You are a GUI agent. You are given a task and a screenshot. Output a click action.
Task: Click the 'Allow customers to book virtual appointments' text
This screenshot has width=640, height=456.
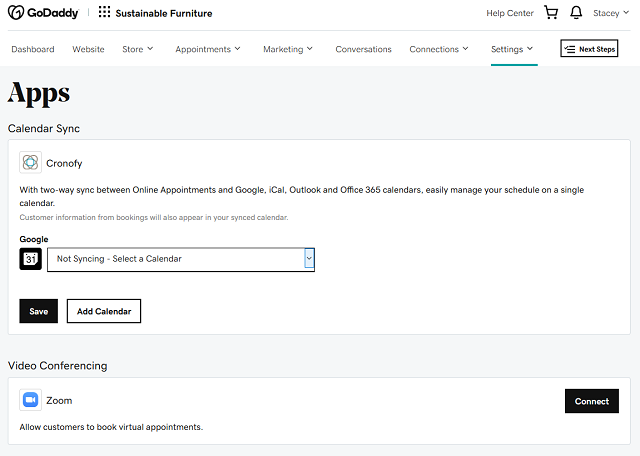[111, 427]
